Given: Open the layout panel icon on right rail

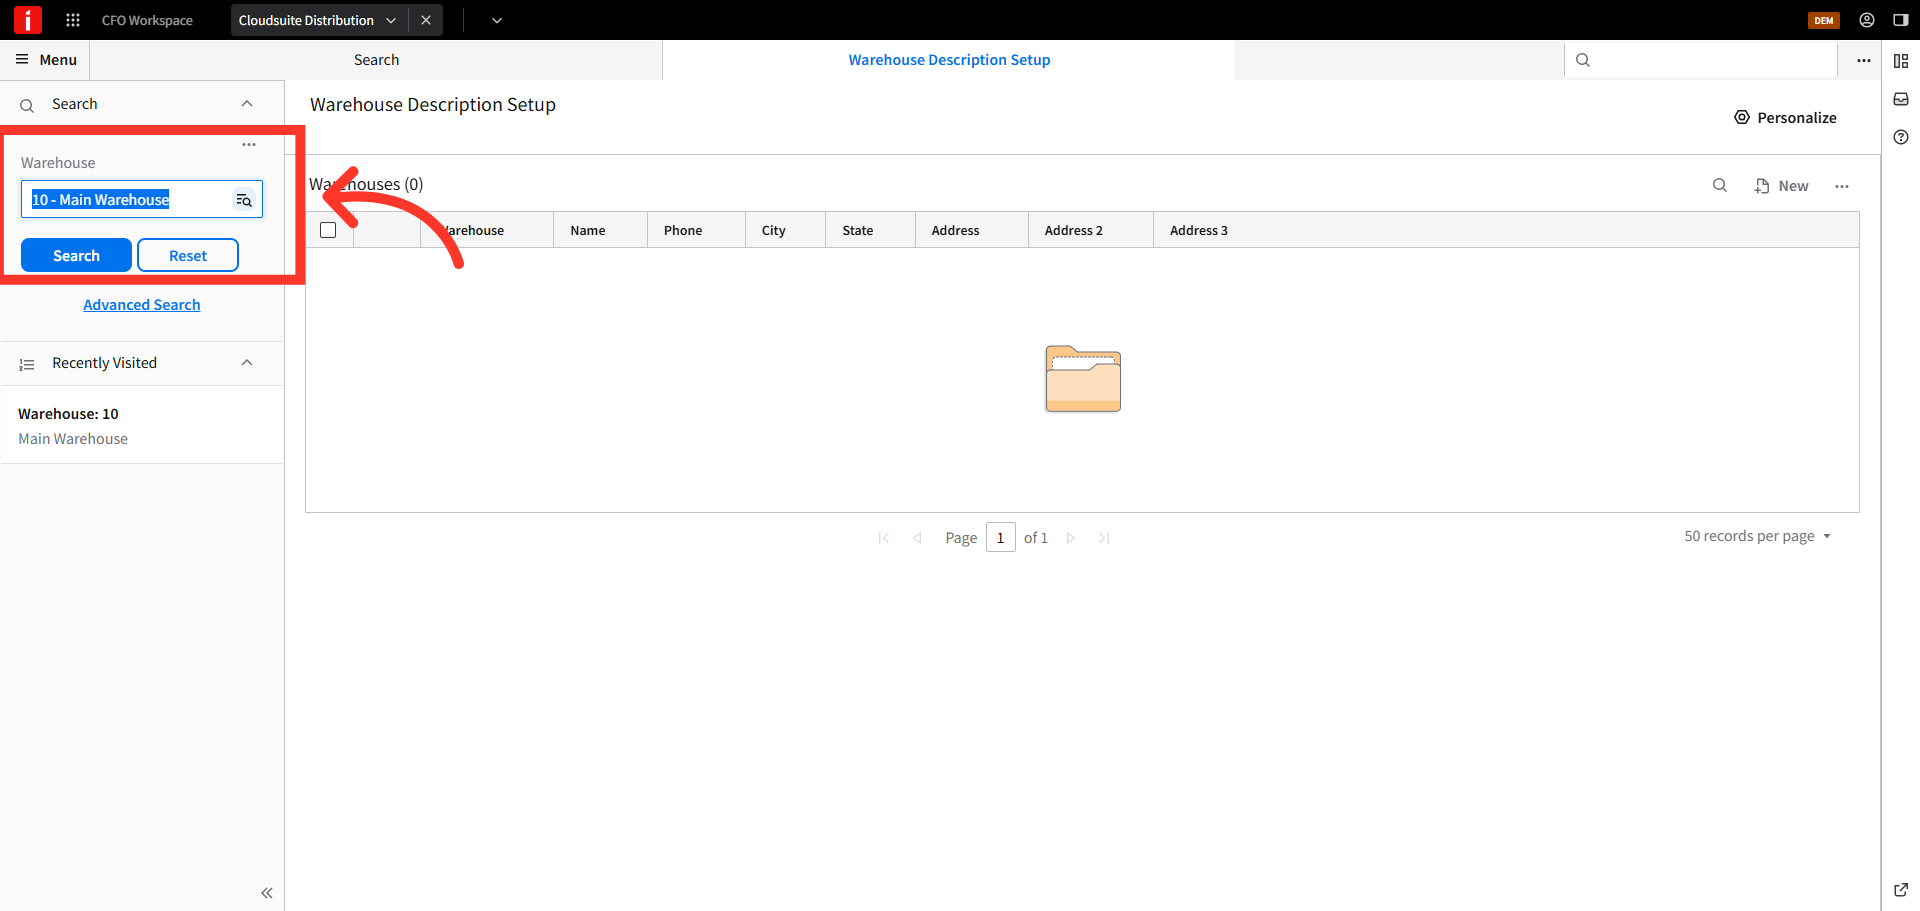Looking at the screenshot, I should [1901, 61].
